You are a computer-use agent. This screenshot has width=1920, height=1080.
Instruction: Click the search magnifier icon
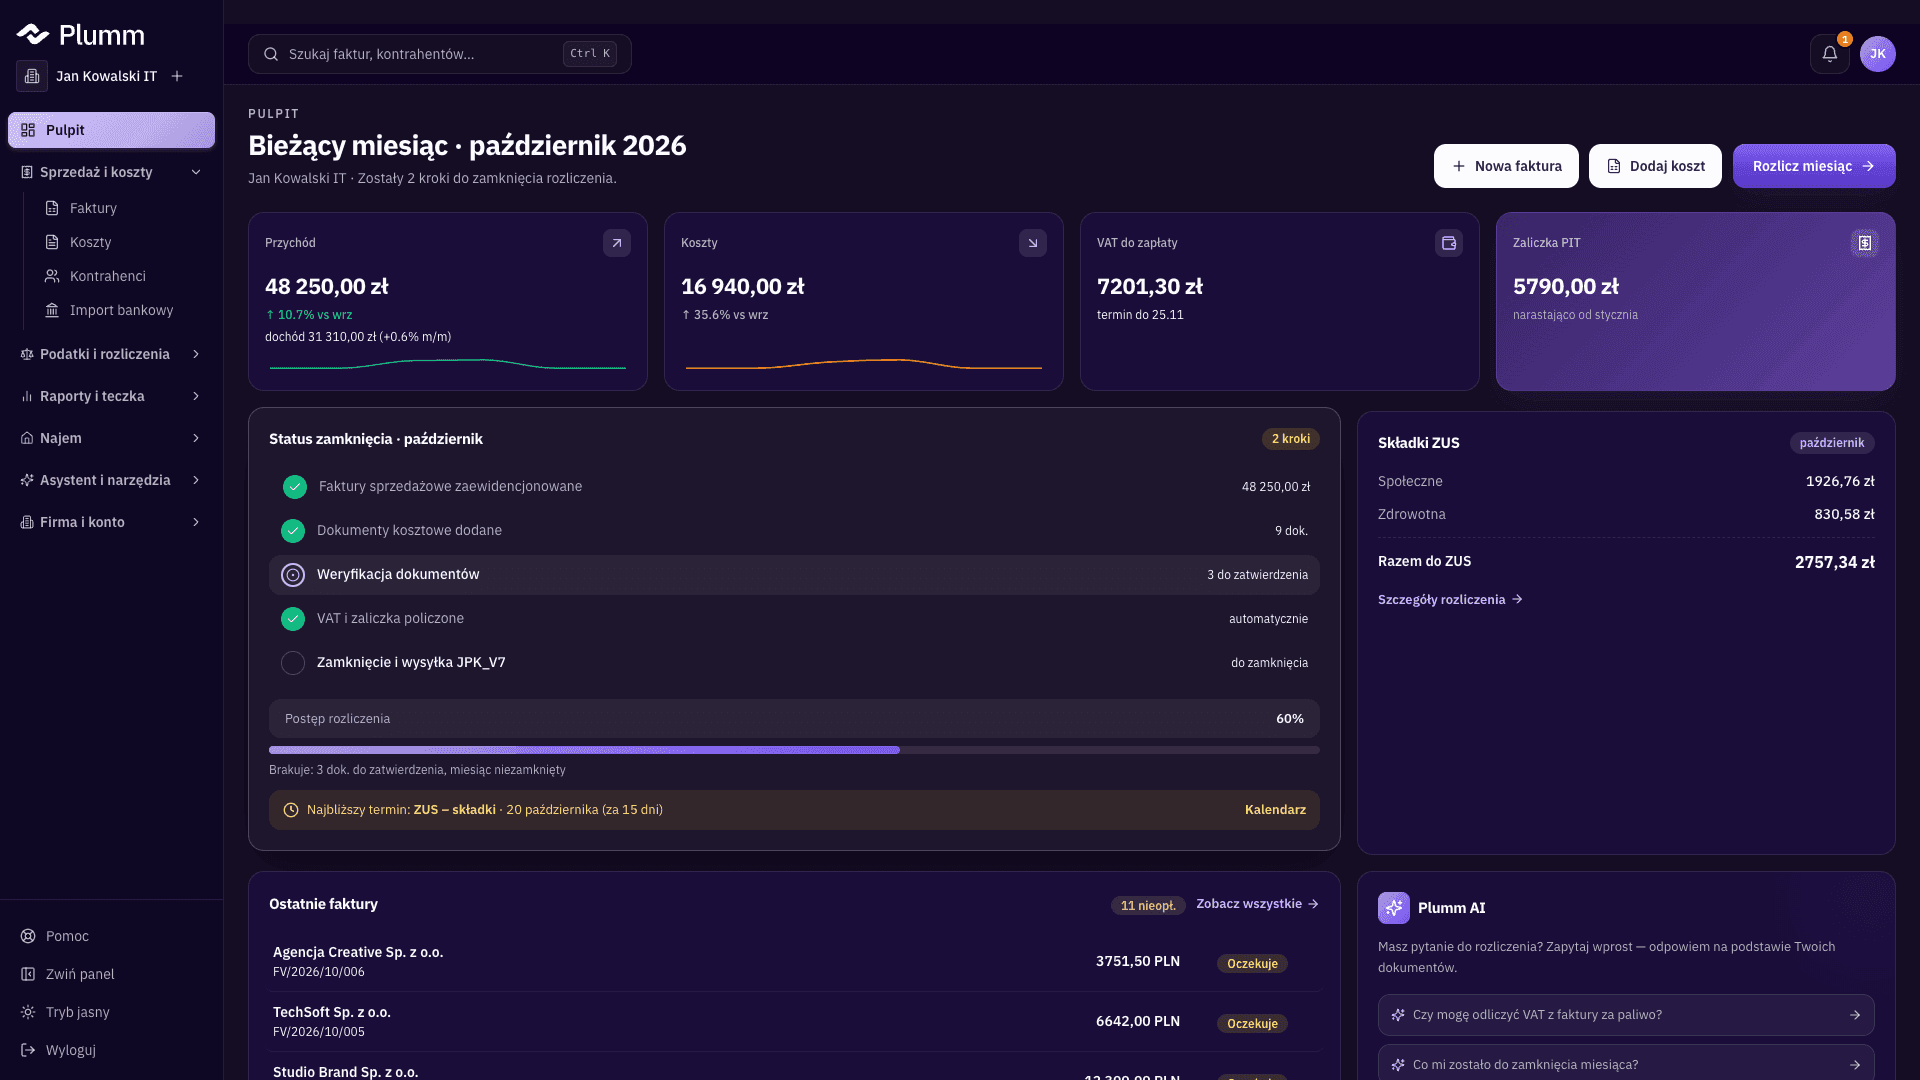[271, 54]
